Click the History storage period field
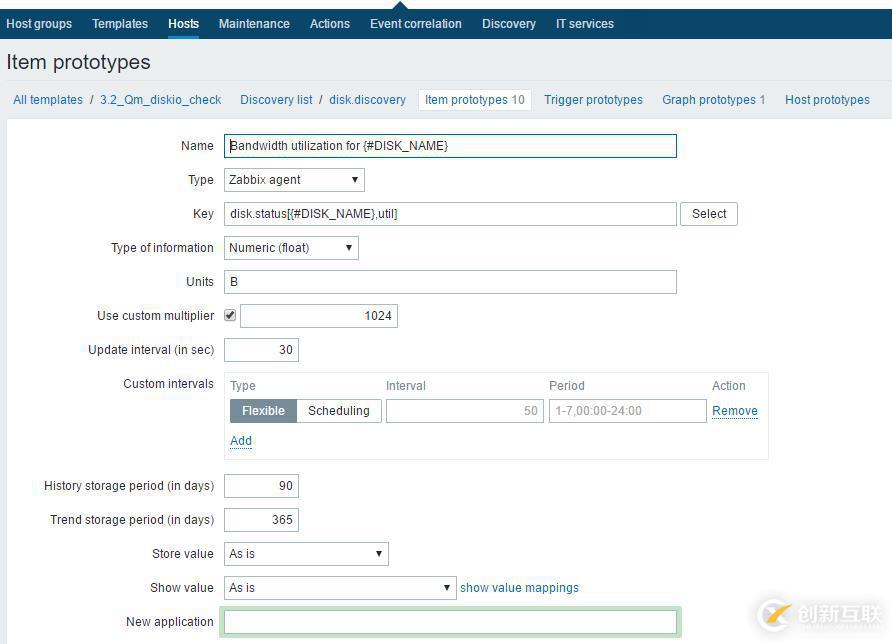The height and width of the screenshot is (644, 892). [261, 486]
